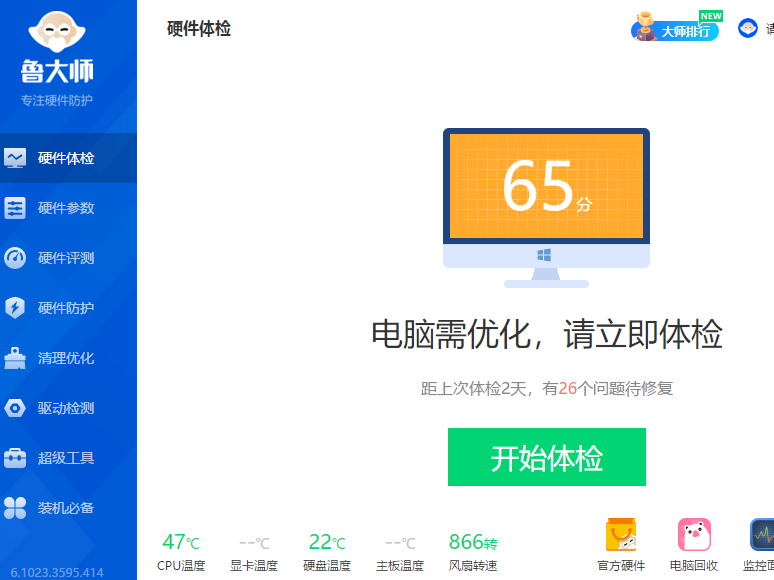Click the 65分 score monitor graphic
This screenshot has width=774, height=580.
(546, 207)
